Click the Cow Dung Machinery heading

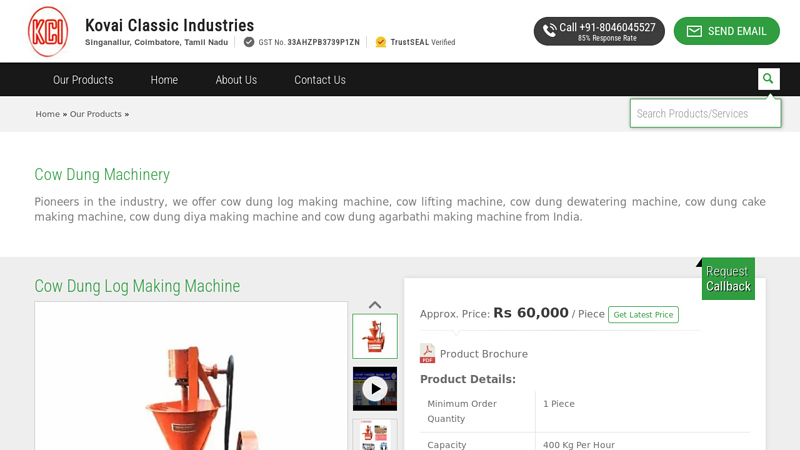tap(102, 174)
